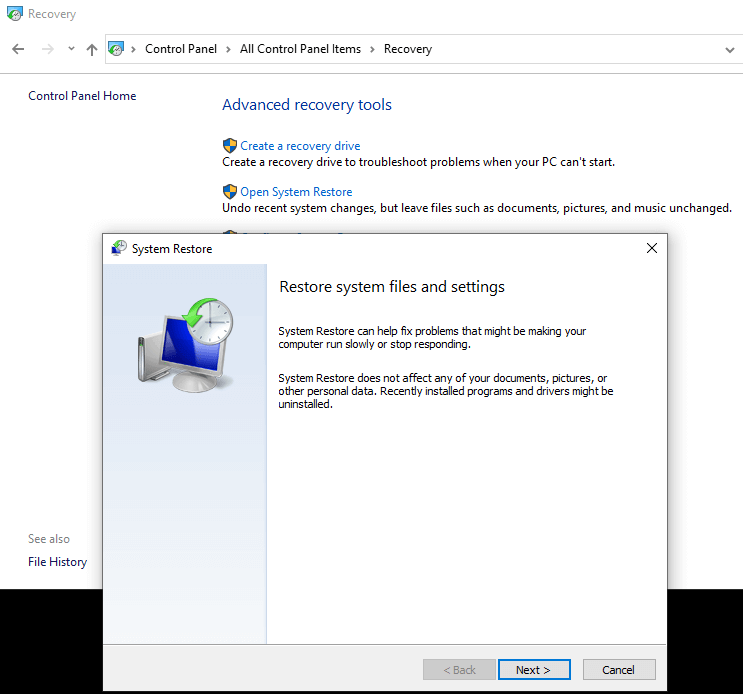
Task: Click the Recovery window title icon
Action: pyautogui.click(x=15, y=14)
